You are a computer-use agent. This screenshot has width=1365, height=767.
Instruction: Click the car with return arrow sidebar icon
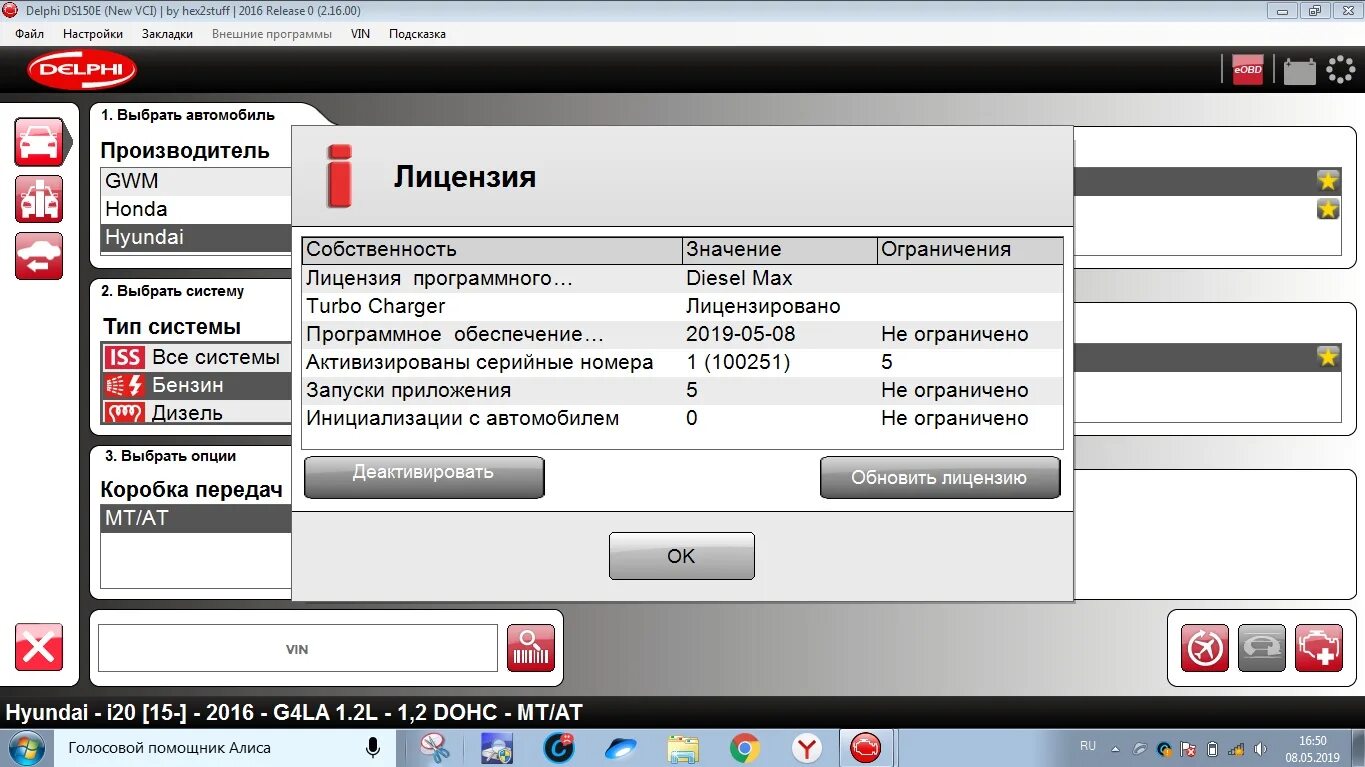tap(39, 256)
